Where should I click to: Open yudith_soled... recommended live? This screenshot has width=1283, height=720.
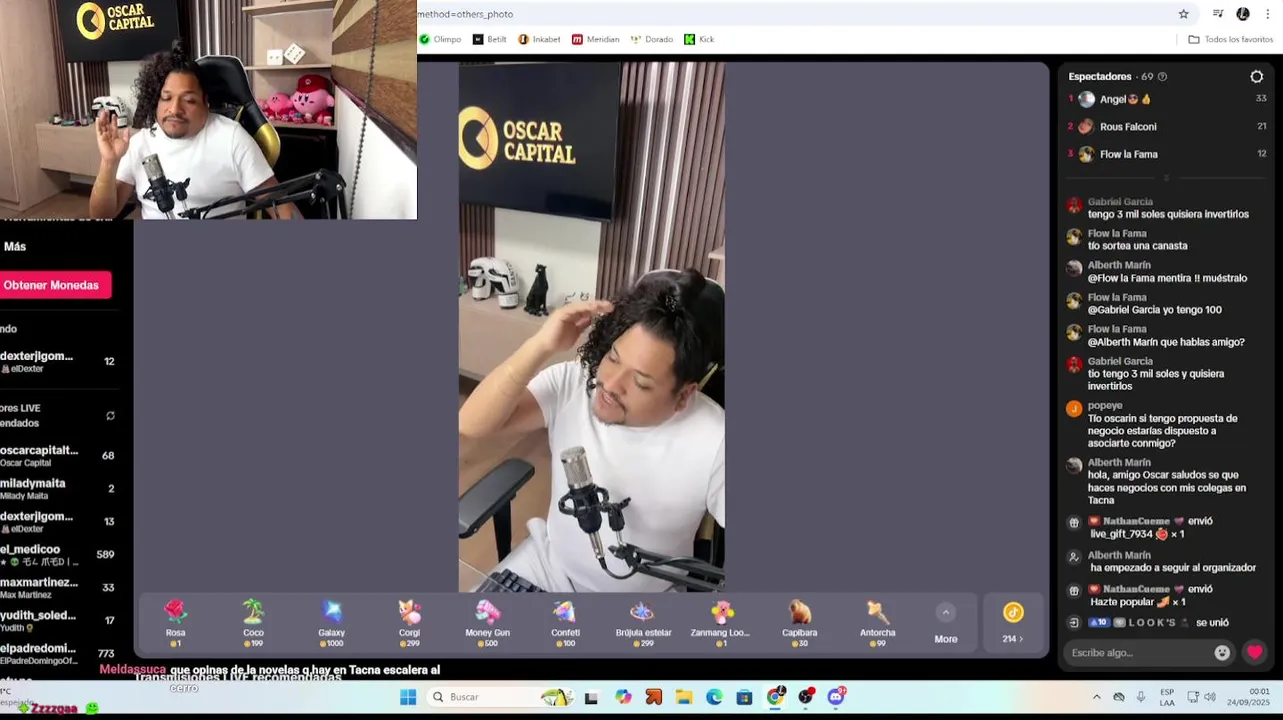click(x=58, y=621)
